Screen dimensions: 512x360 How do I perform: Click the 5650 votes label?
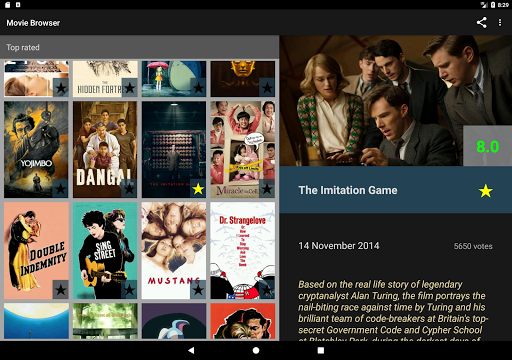click(x=473, y=246)
